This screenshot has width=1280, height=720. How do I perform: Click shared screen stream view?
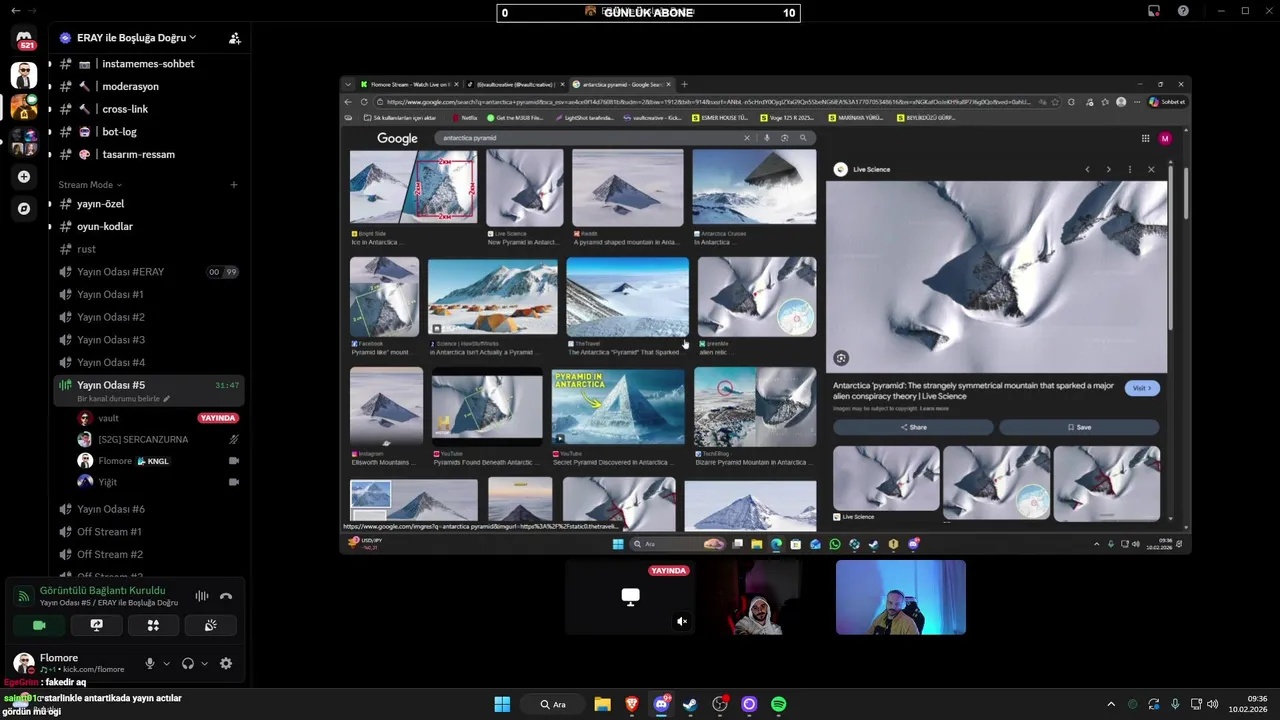[x=765, y=315]
